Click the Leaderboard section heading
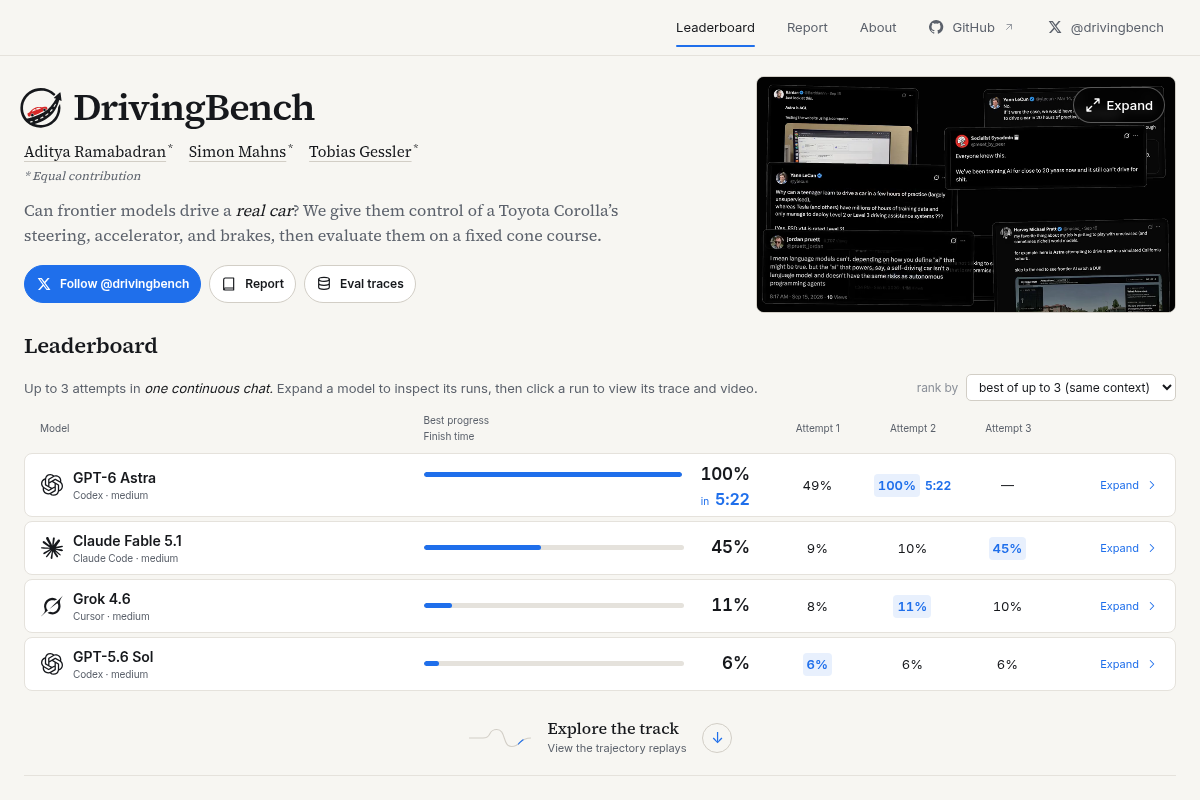 tap(91, 346)
